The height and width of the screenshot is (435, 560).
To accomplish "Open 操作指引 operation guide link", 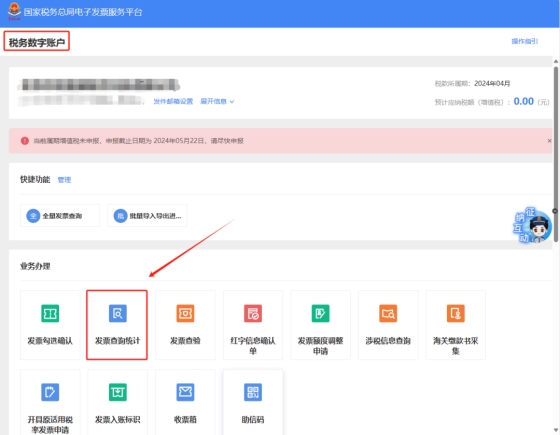I will coord(525,41).
